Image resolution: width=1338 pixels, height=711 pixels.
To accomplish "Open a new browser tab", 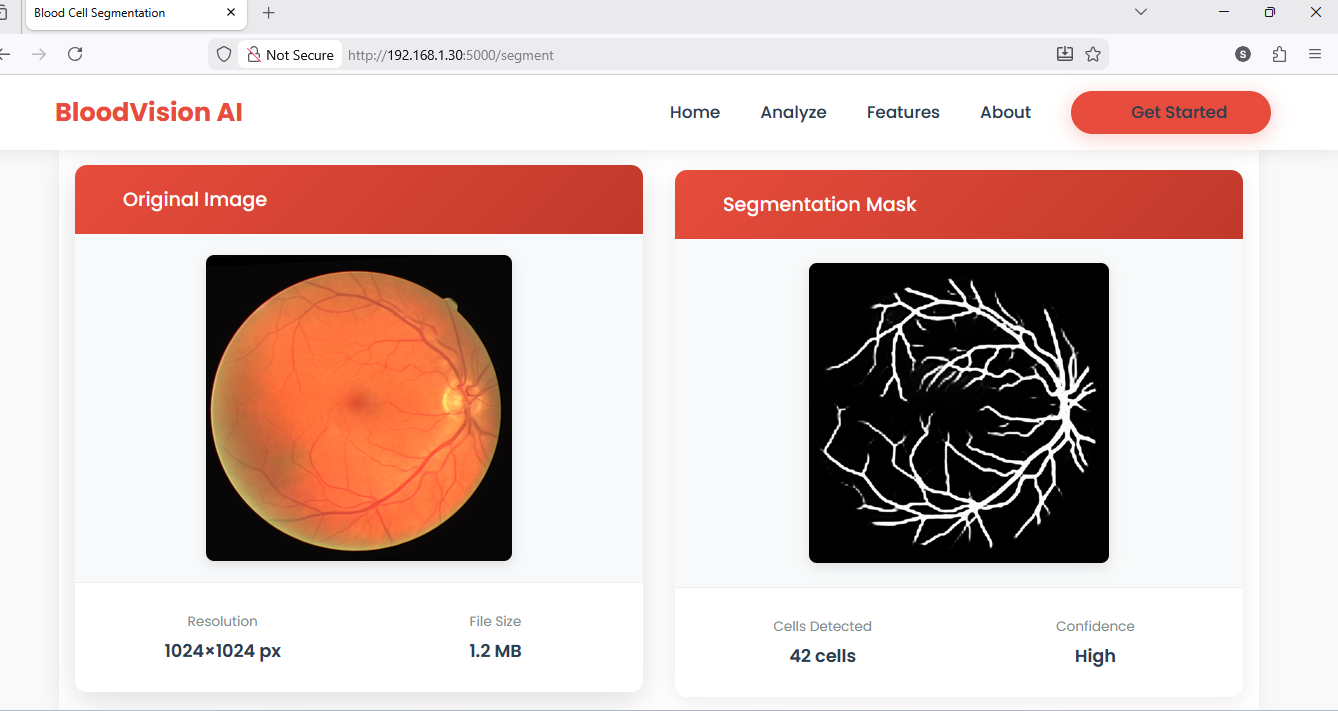I will (x=268, y=13).
